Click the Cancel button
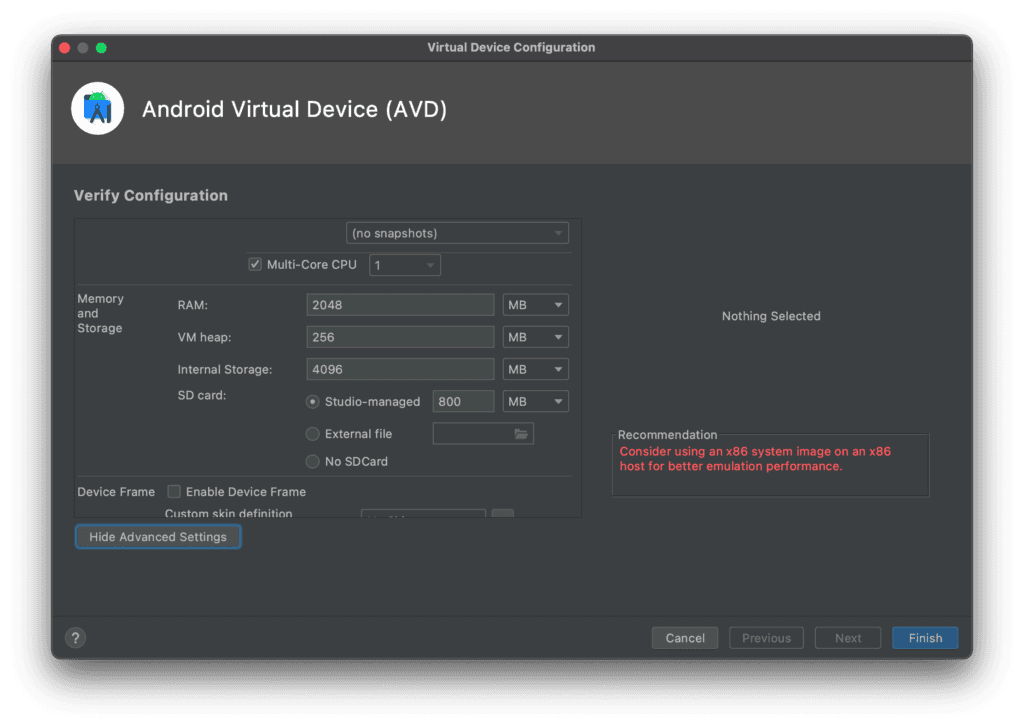This screenshot has width=1024, height=727. 685,638
